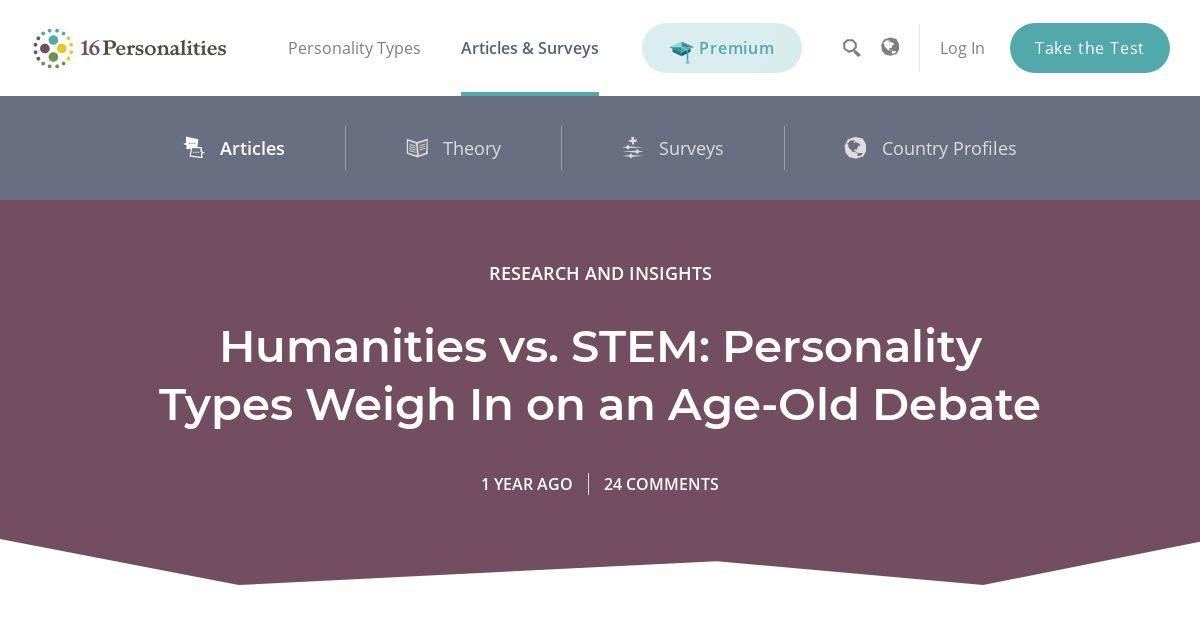Select the Surveys tab label
Image resolution: width=1200 pixels, height=630 pixels.
click(691, 148)
